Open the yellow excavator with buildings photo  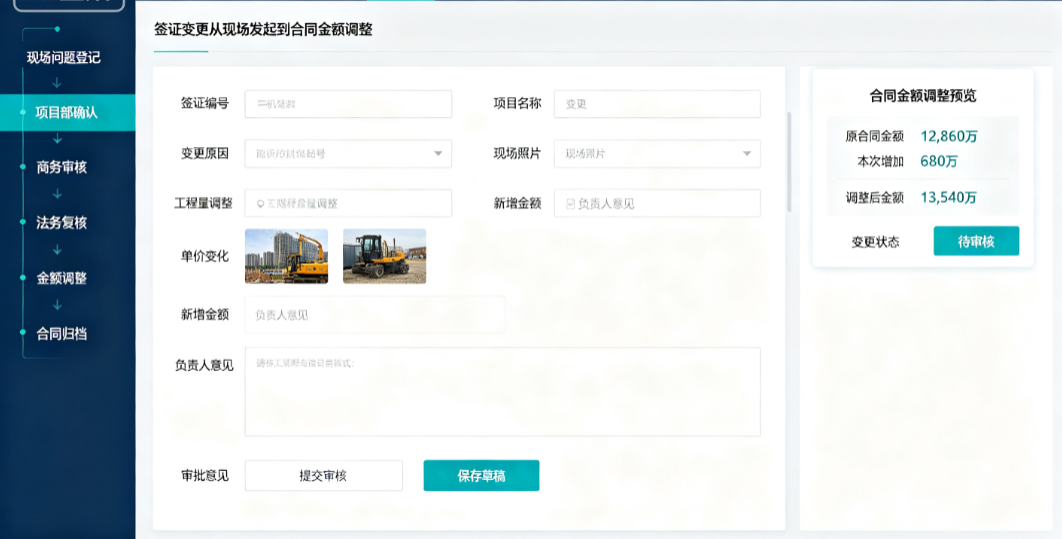click(x=286, y=256)
